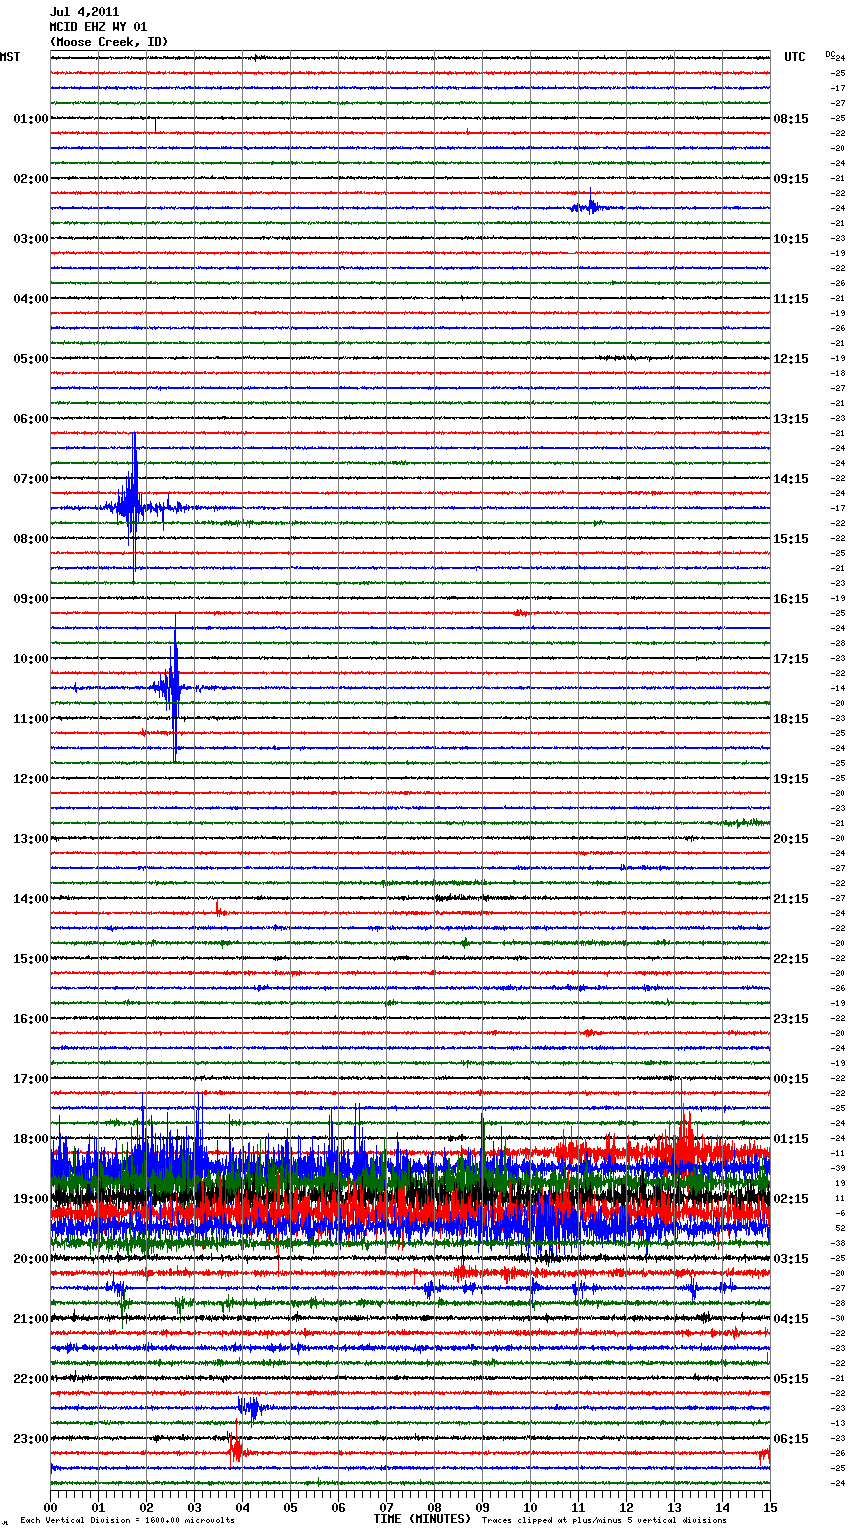Click the small red spike on the 14:15 trace

pyautogui.click(x=219, y=909)
